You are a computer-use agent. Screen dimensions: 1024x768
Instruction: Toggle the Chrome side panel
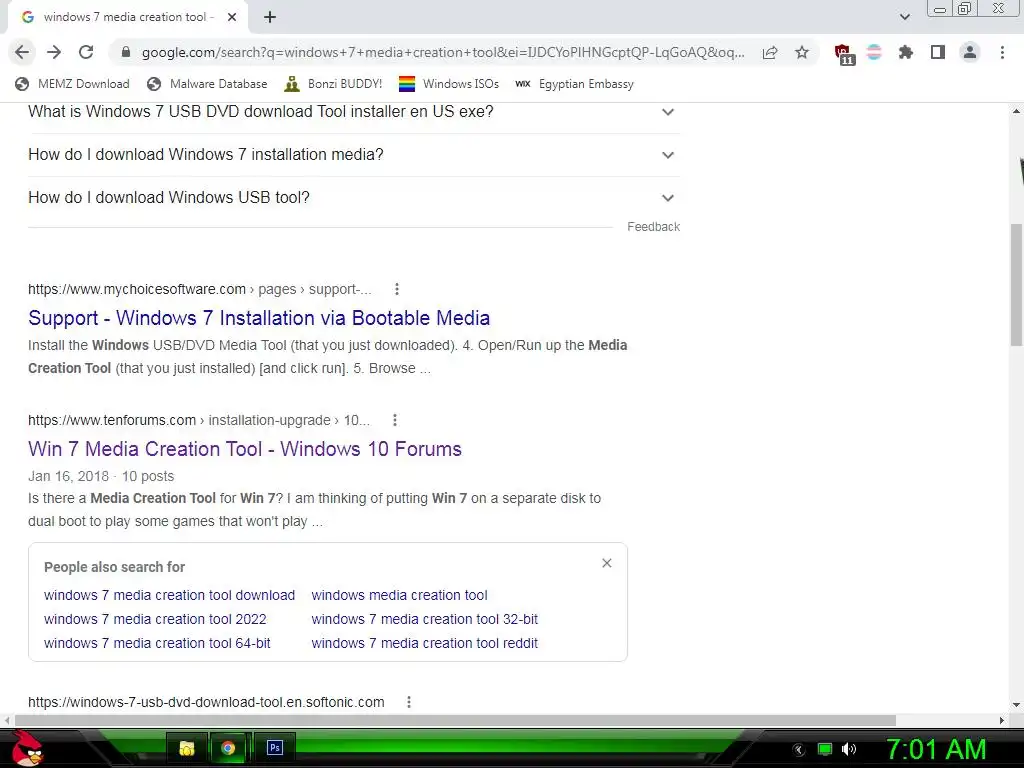pos(938,52)
